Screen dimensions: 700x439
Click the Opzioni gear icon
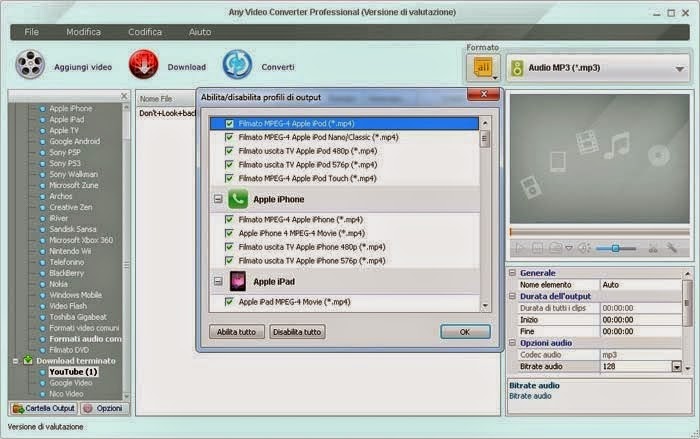[88, 408]
